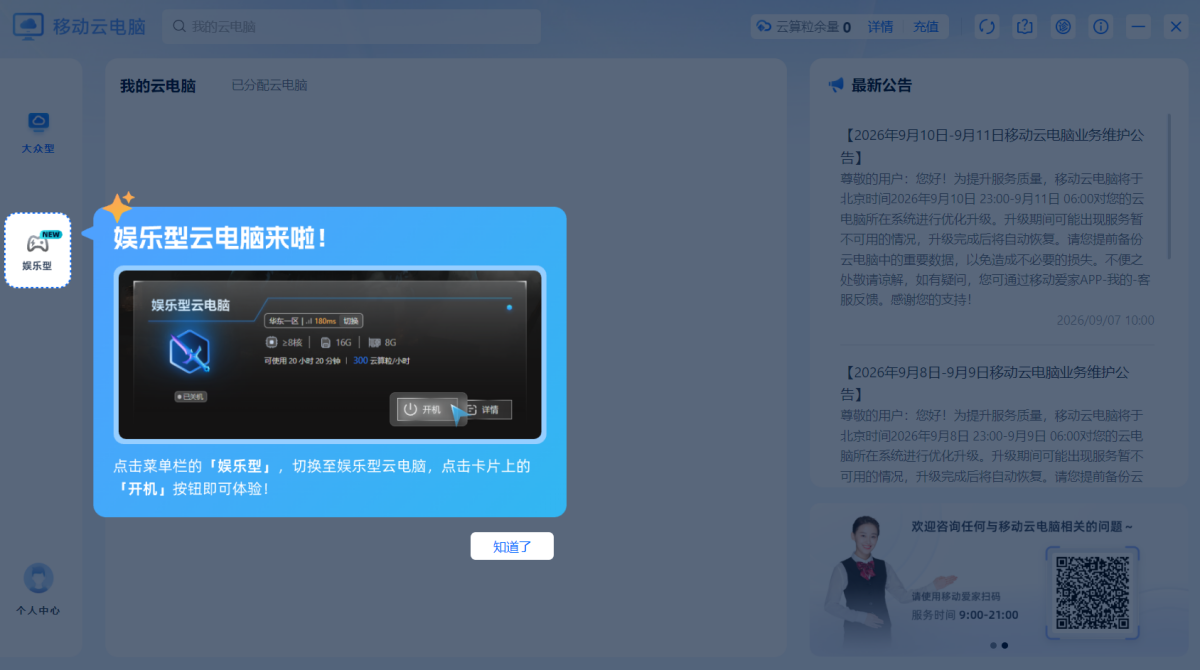Click the 知道了 button
1200x670 pixels.
(x=512, y=546)
